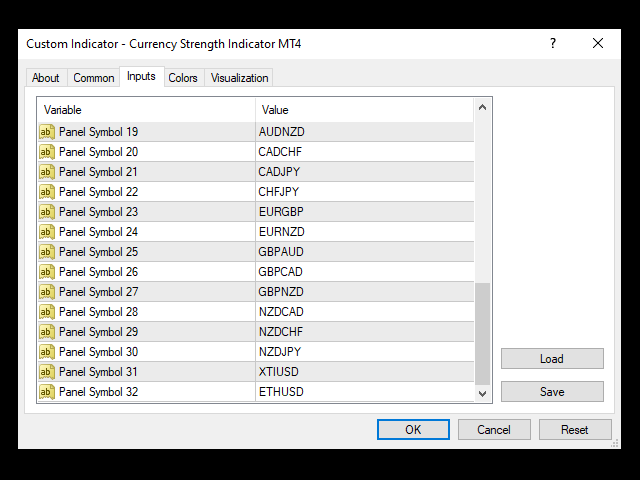Click the Variable column header
640x480 pixels.
[147, 110]
